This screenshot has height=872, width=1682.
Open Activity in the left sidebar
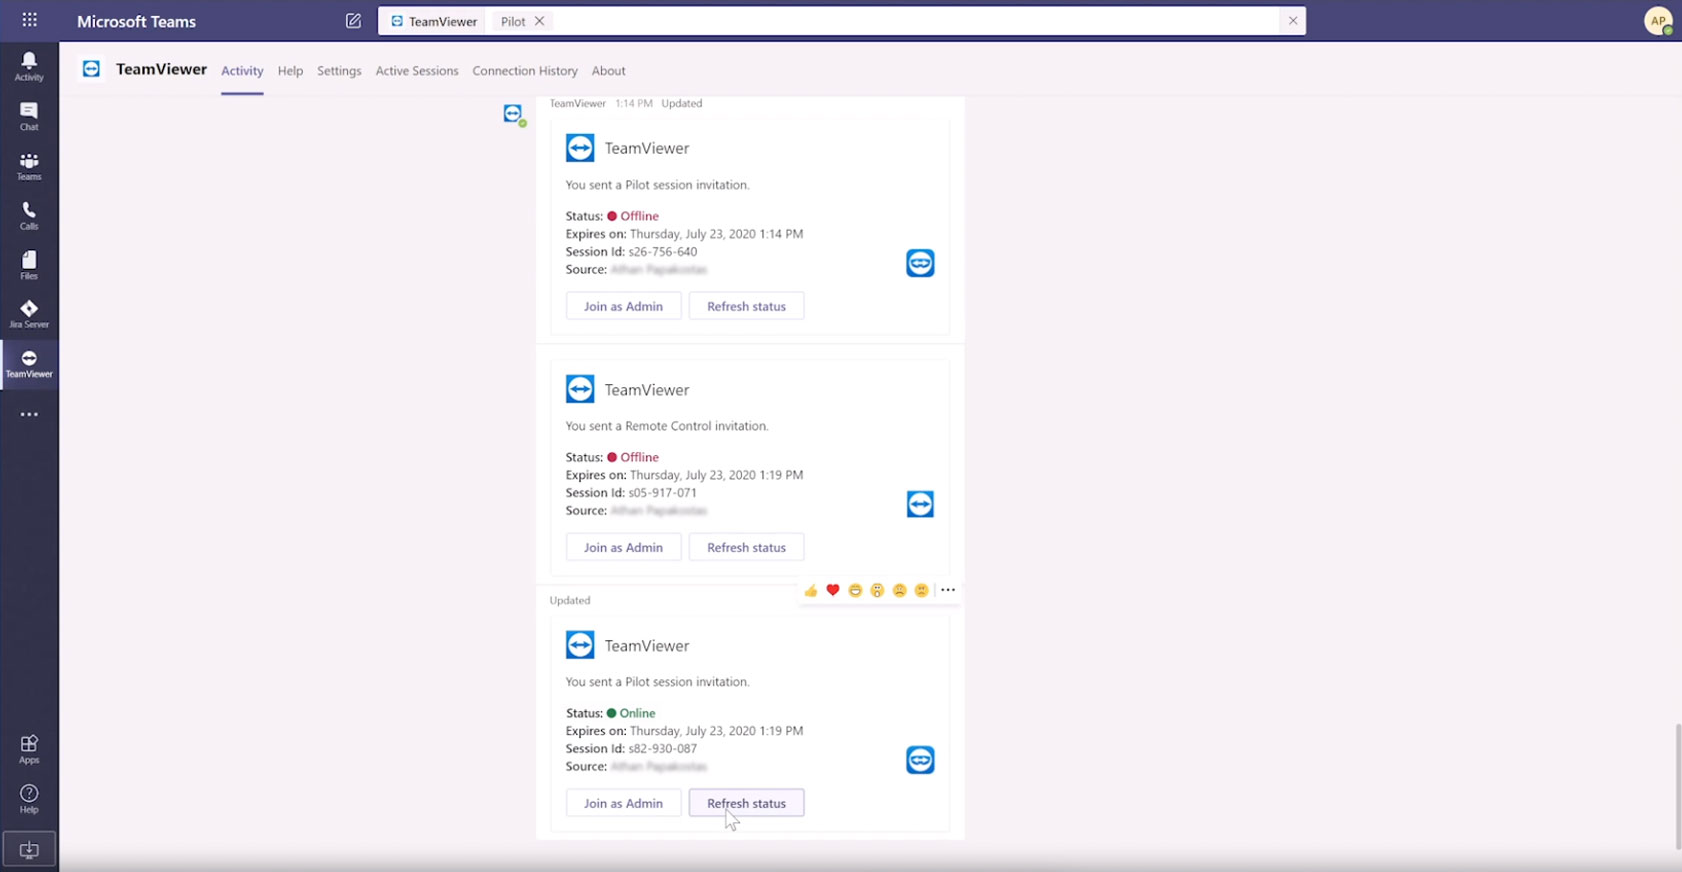29,66
